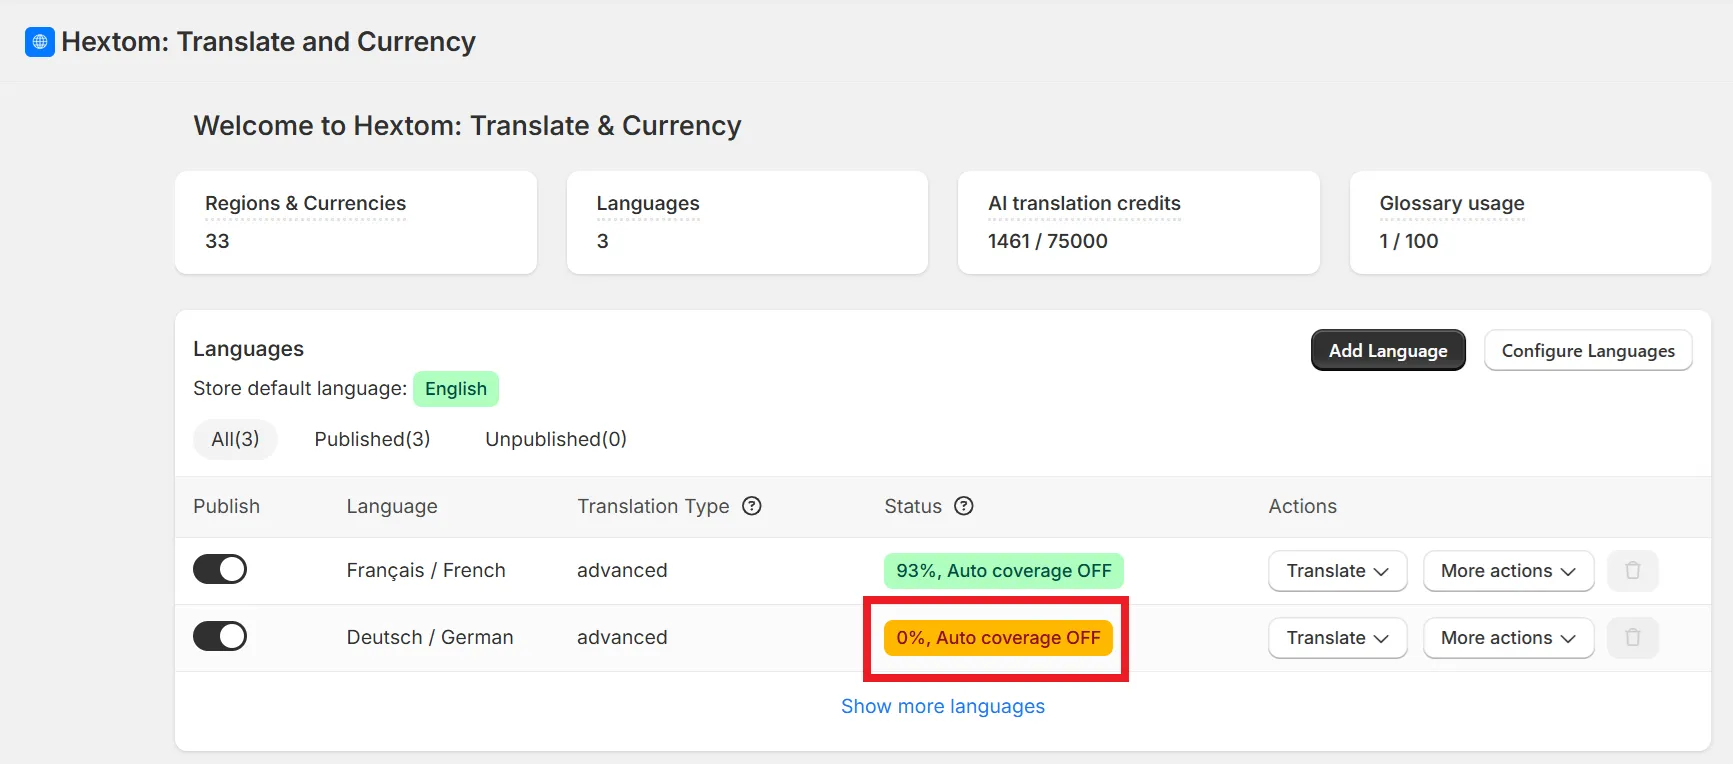Toggle publish switch for Deutsch / German

(220, 636)
